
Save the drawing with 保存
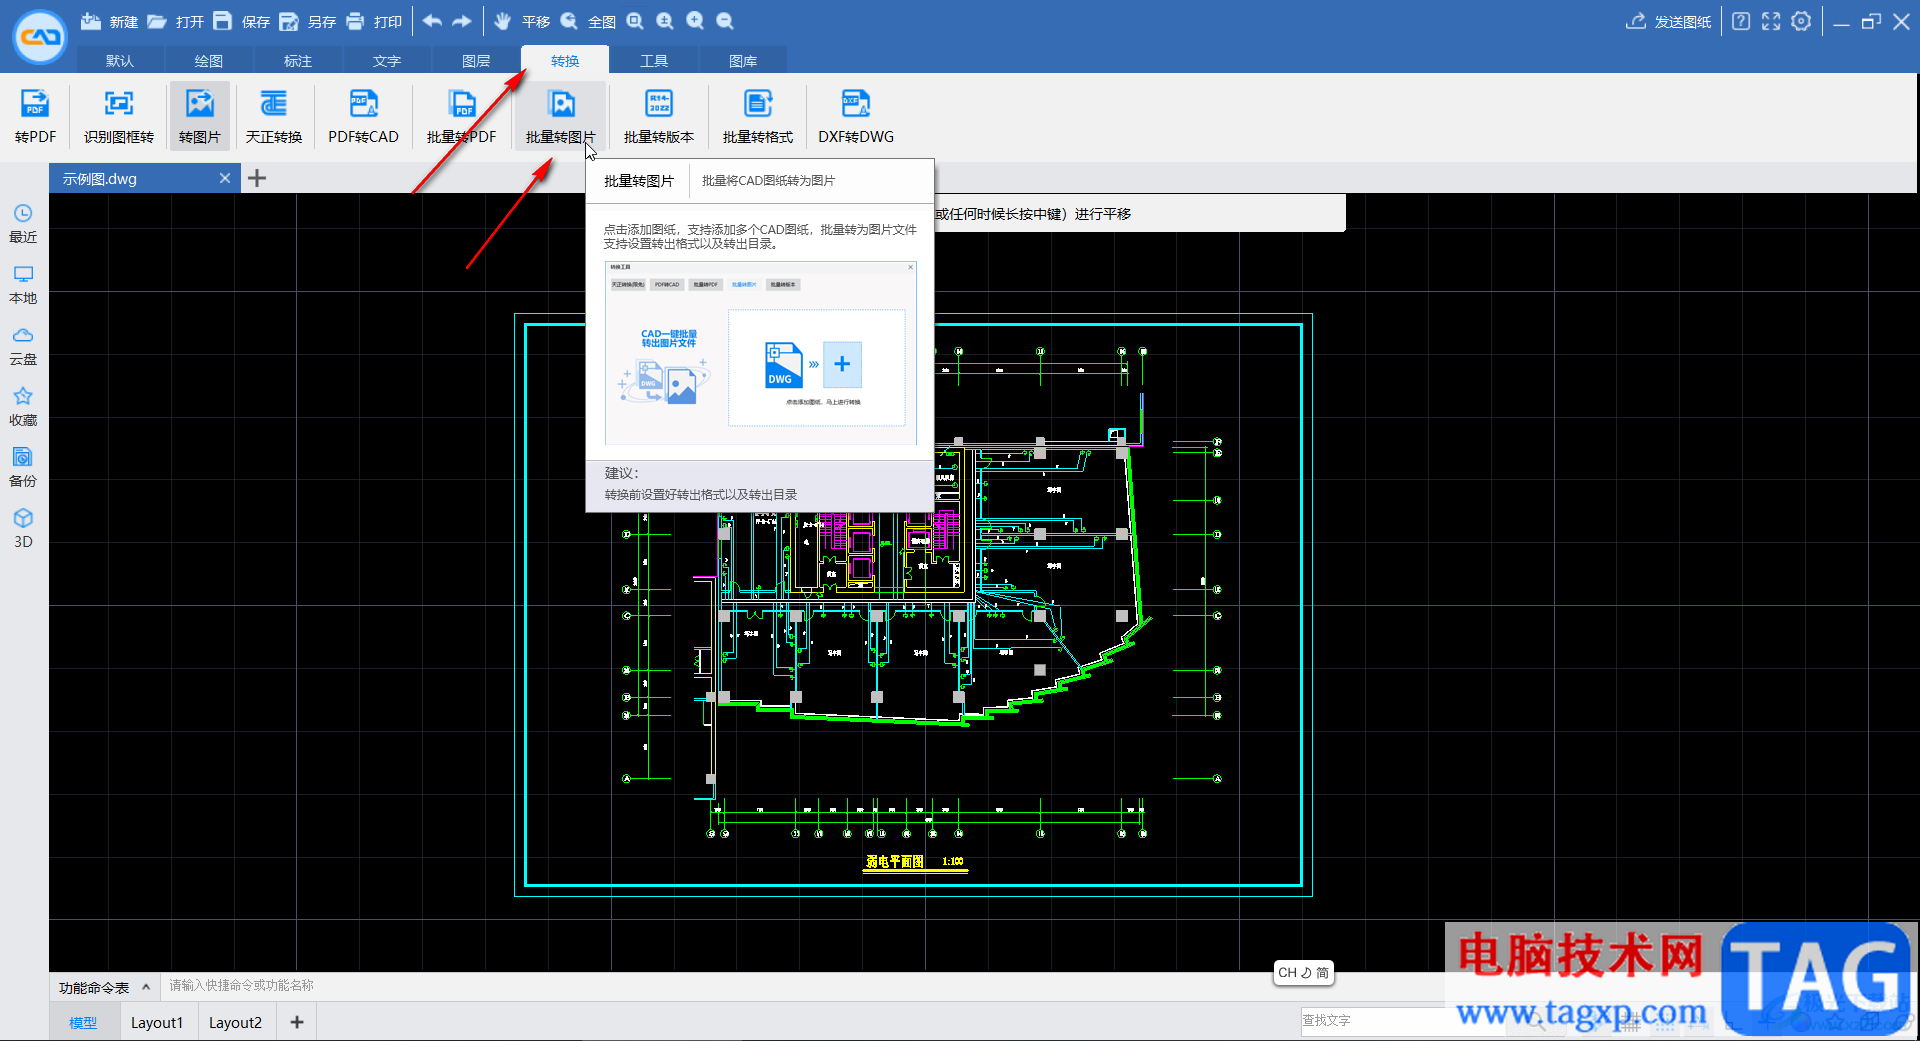tap(241, 21)
